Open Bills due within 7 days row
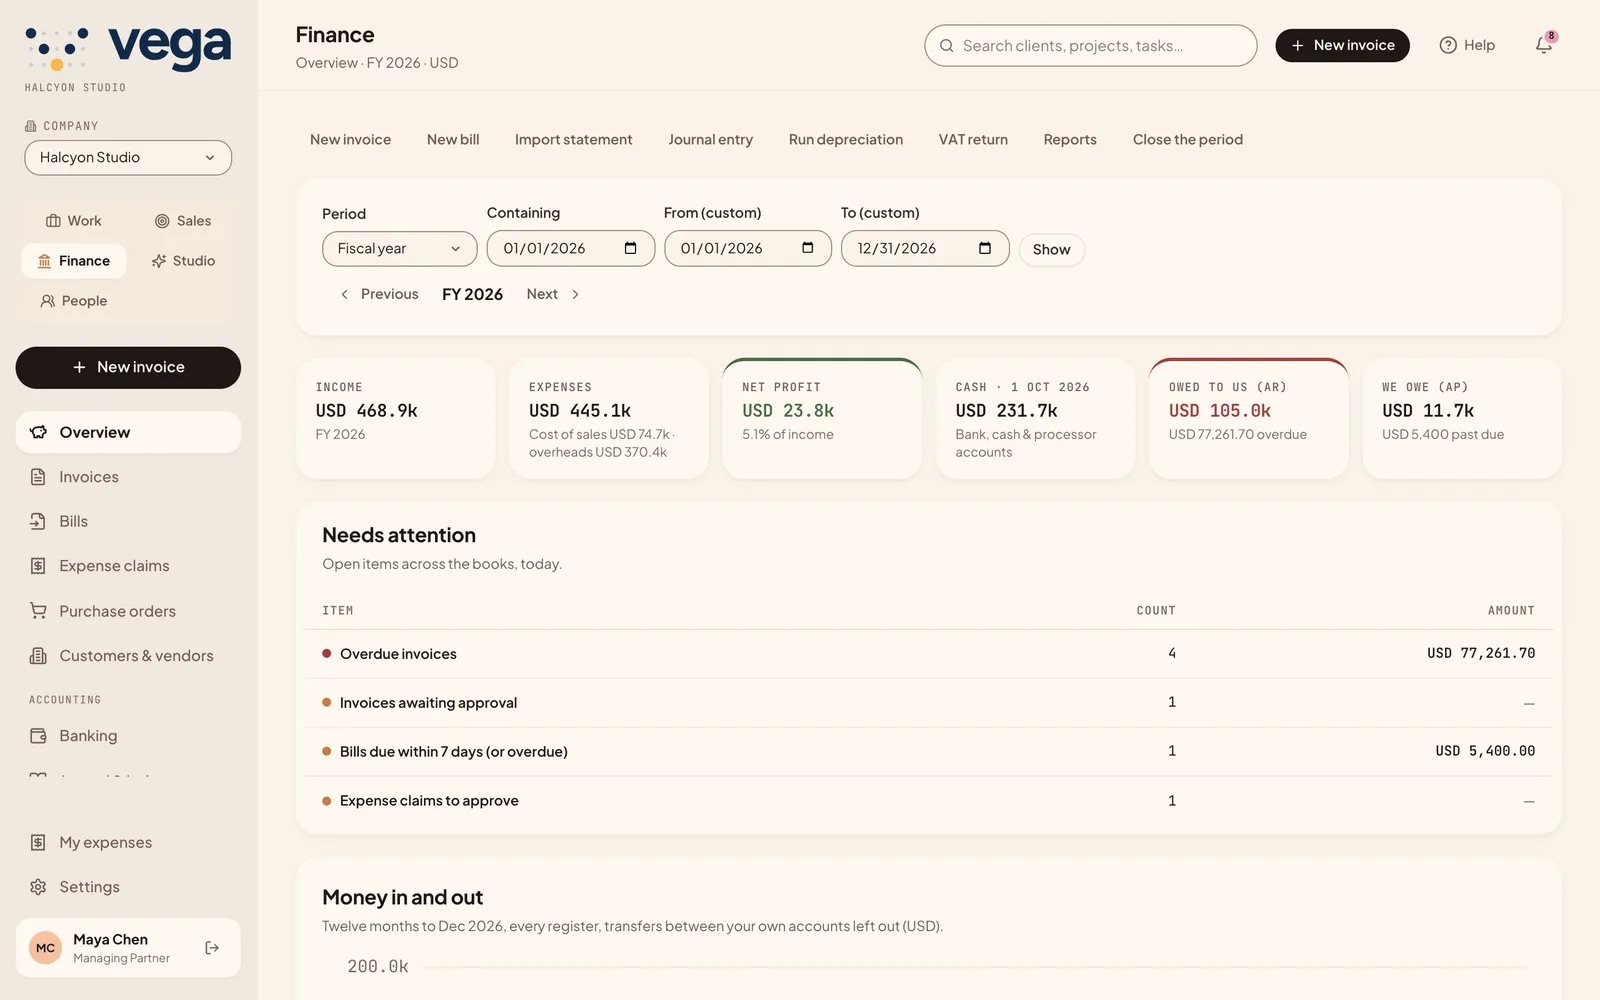The width and height of the screenshot is (1600, 1000). click(928, 752)
